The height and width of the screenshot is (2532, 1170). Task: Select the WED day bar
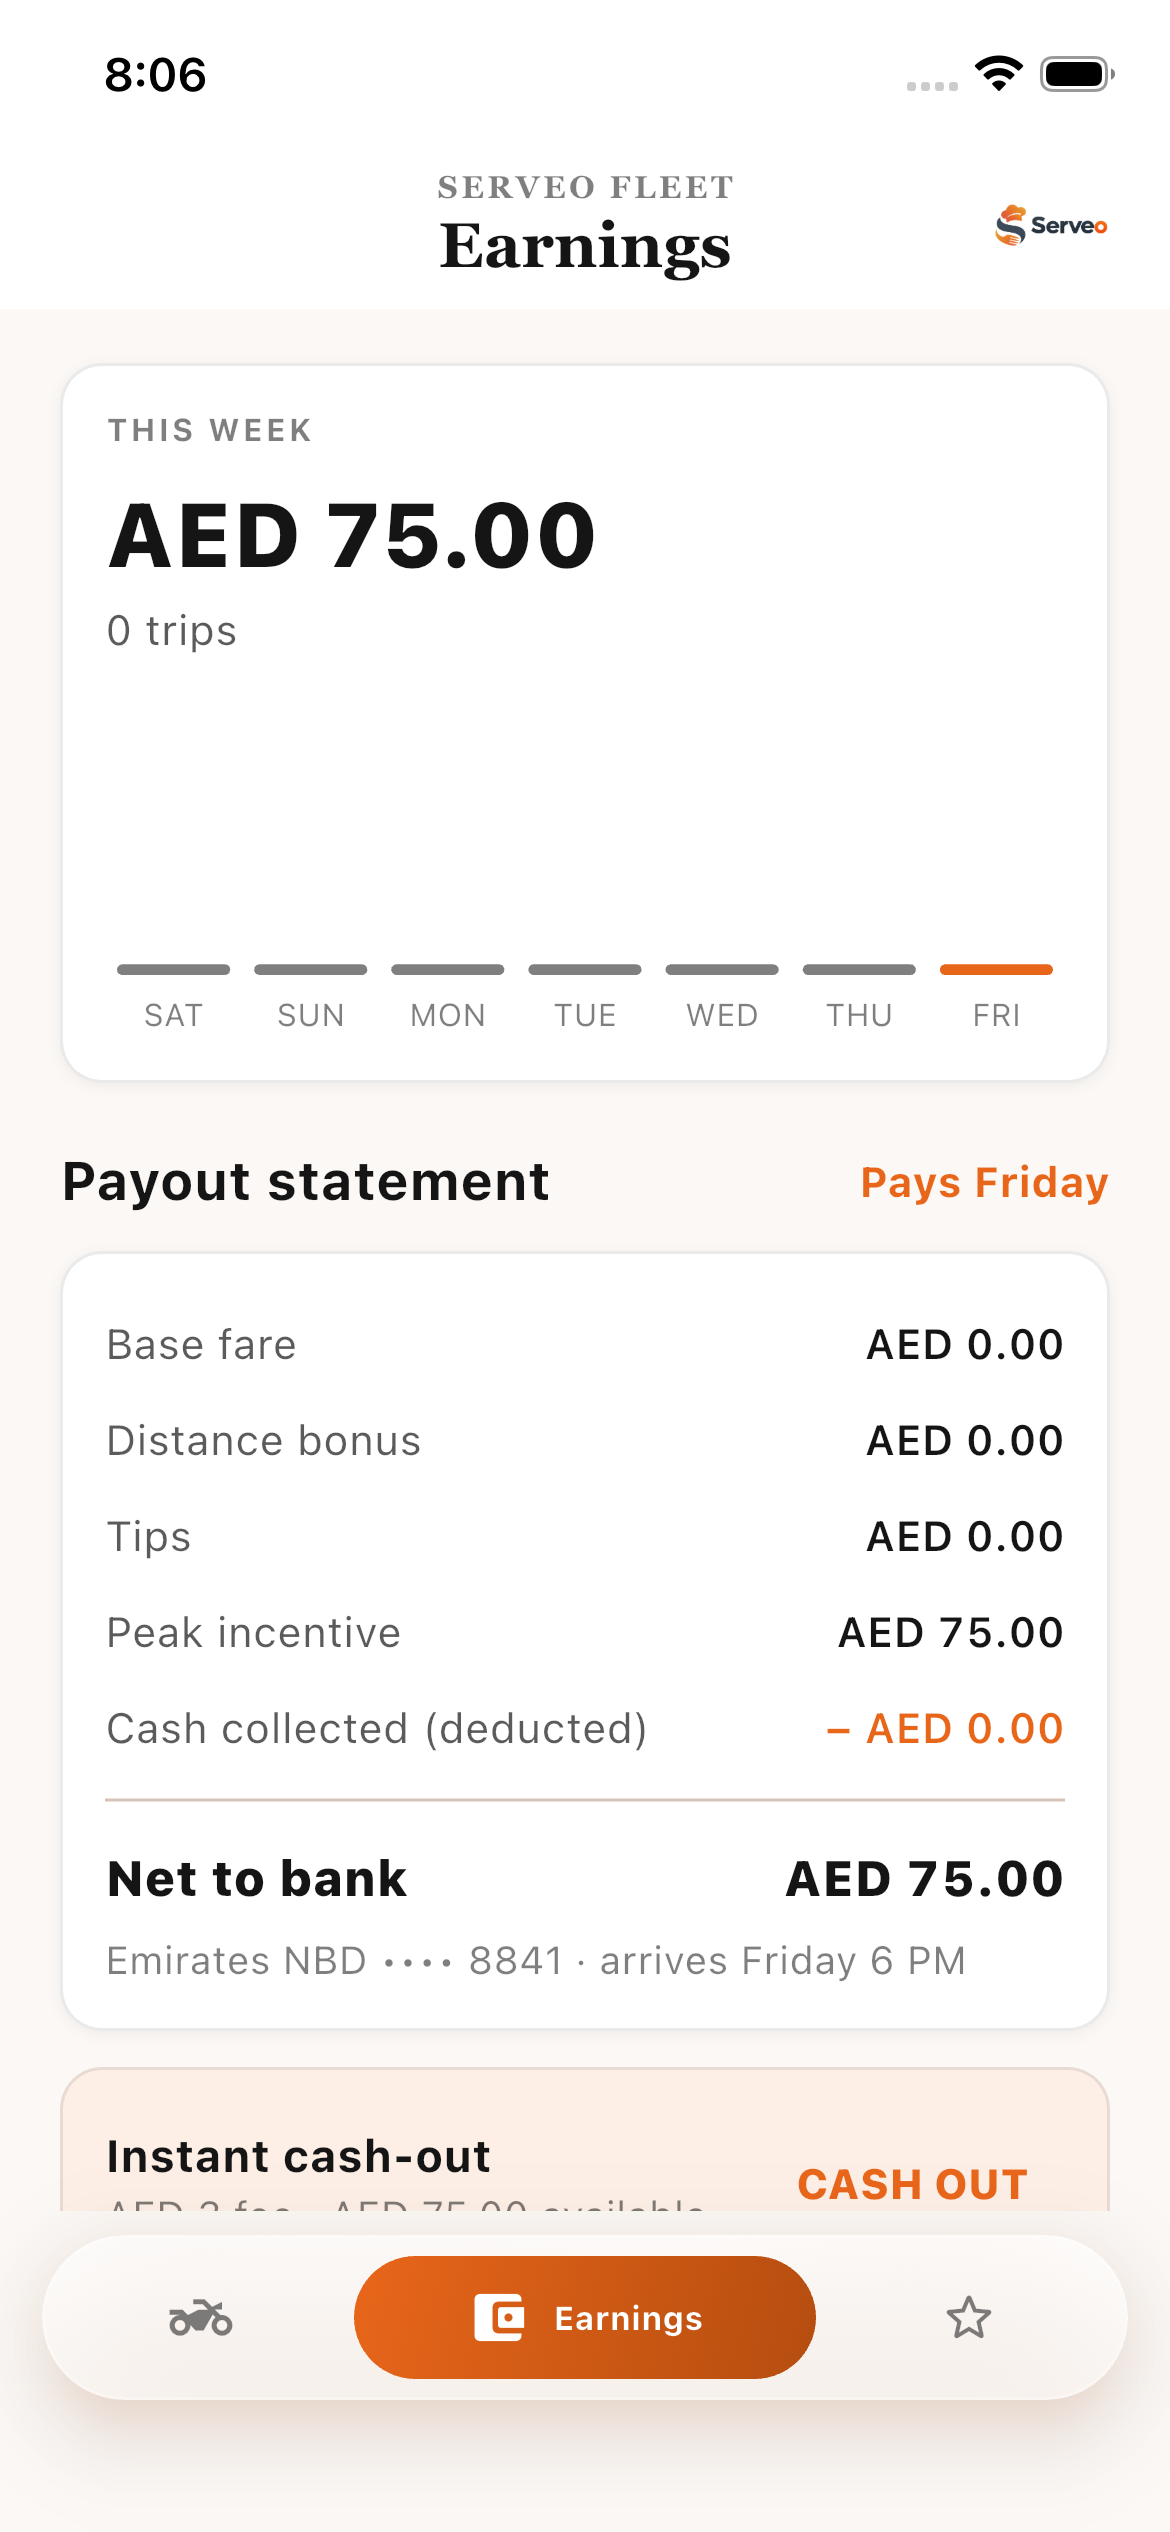click(x=722, y=969)
